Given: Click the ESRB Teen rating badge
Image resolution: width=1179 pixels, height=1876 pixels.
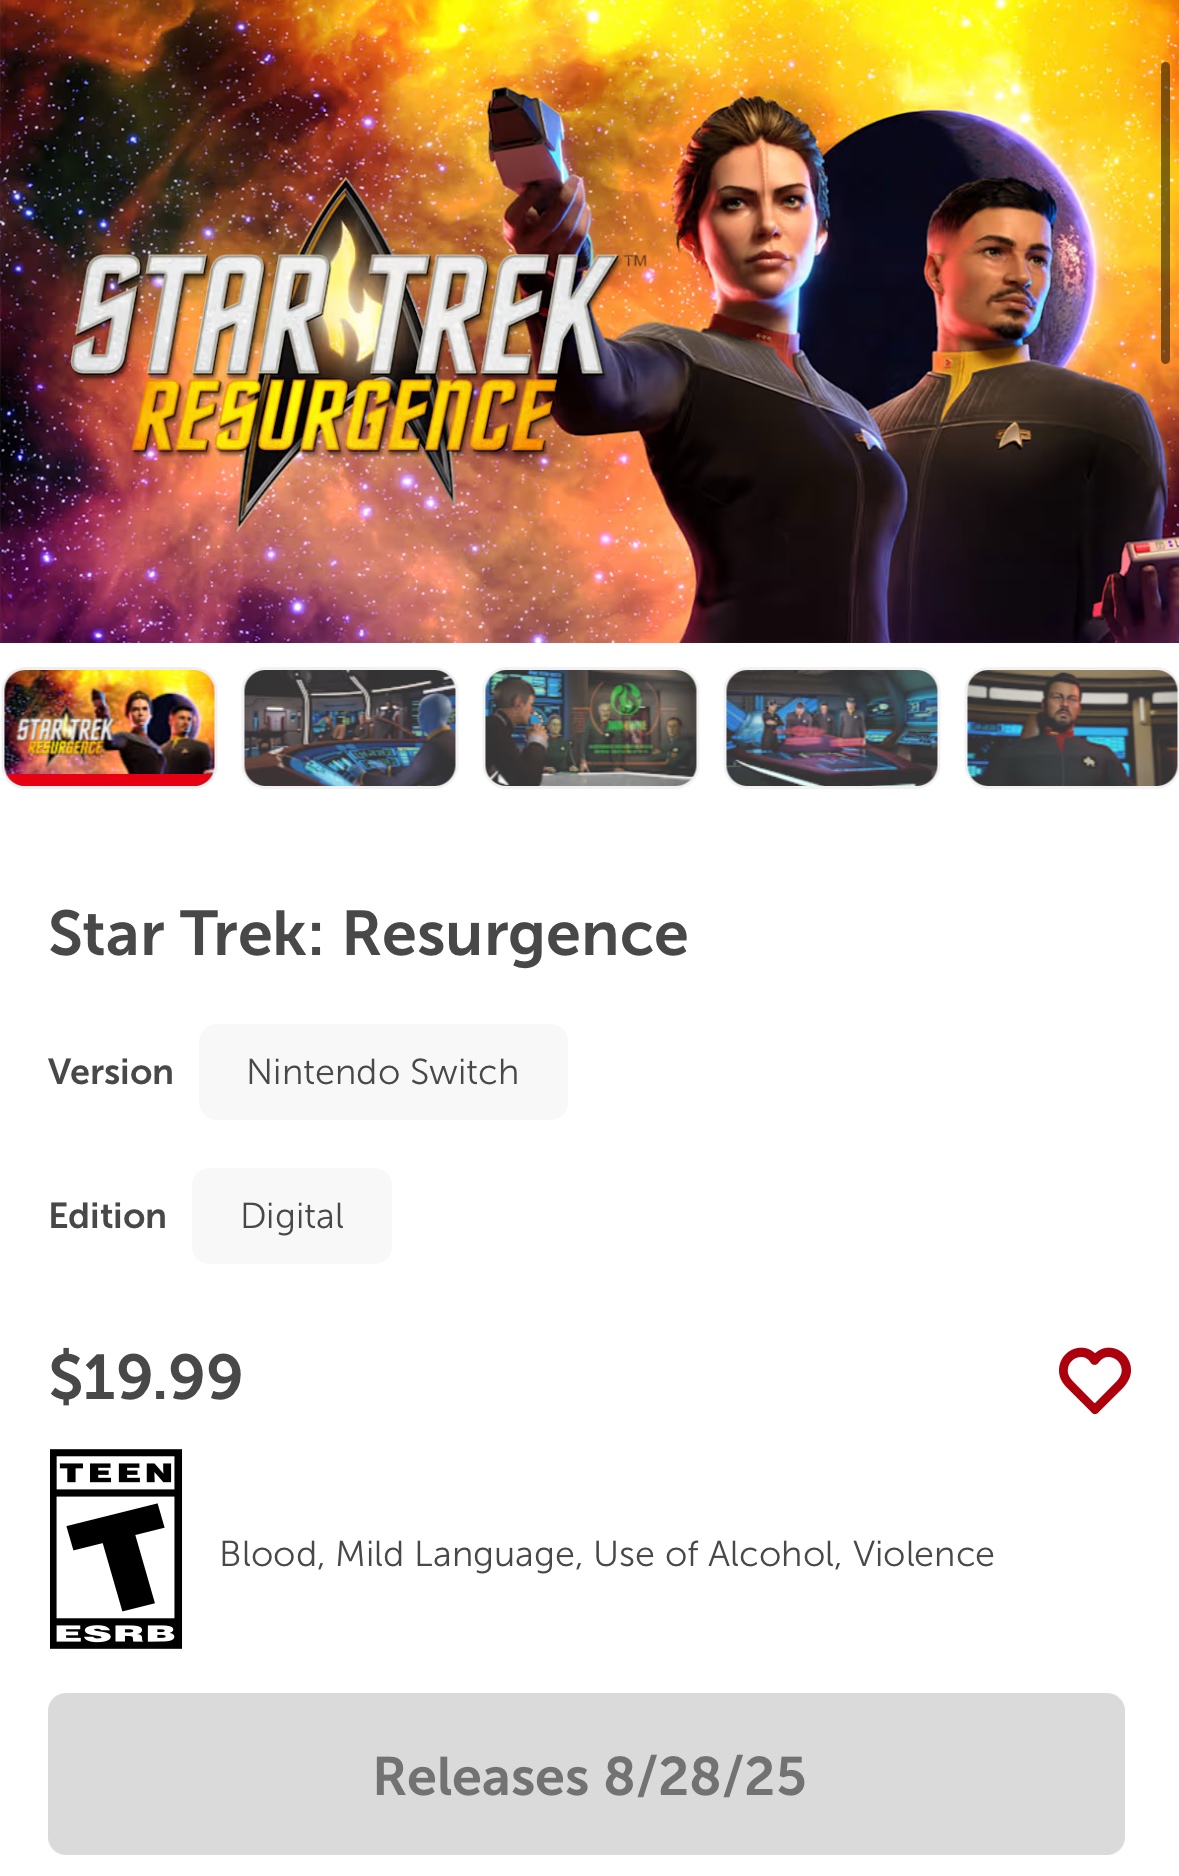Looking at the screenshot, I should (116, 1548).
